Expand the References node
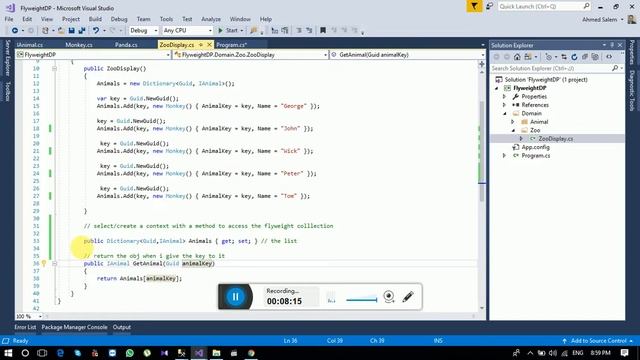 pyautogui.click(x=504, y=105)
